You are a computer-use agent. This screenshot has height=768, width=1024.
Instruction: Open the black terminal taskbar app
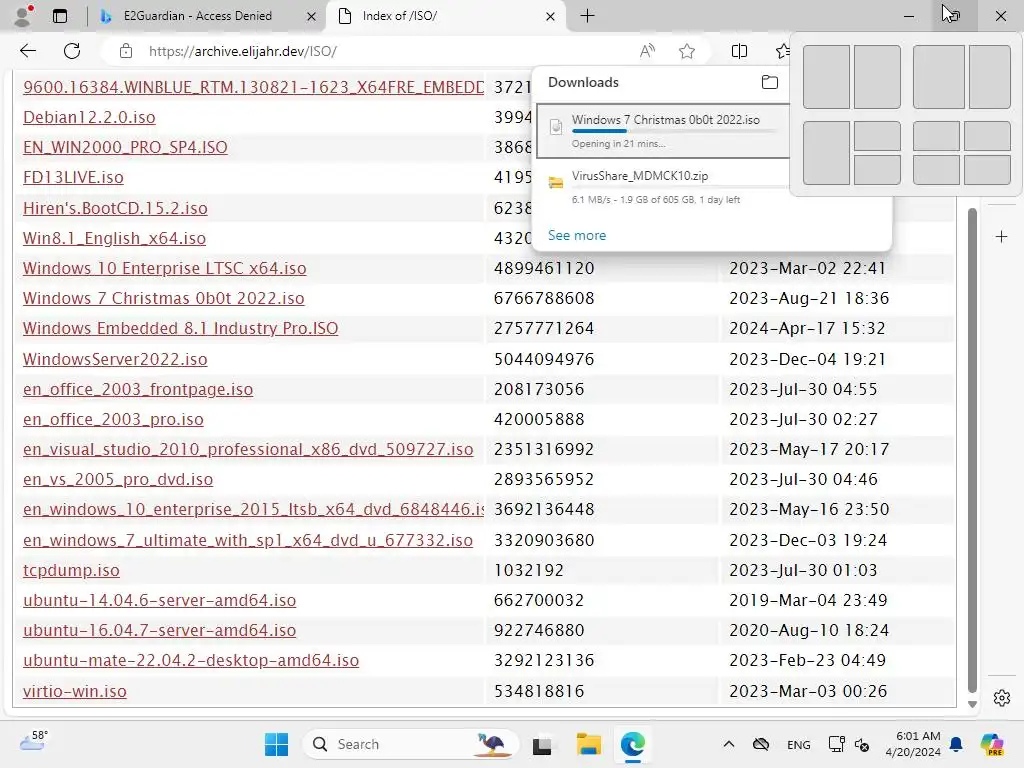click(x=542, y=745)
